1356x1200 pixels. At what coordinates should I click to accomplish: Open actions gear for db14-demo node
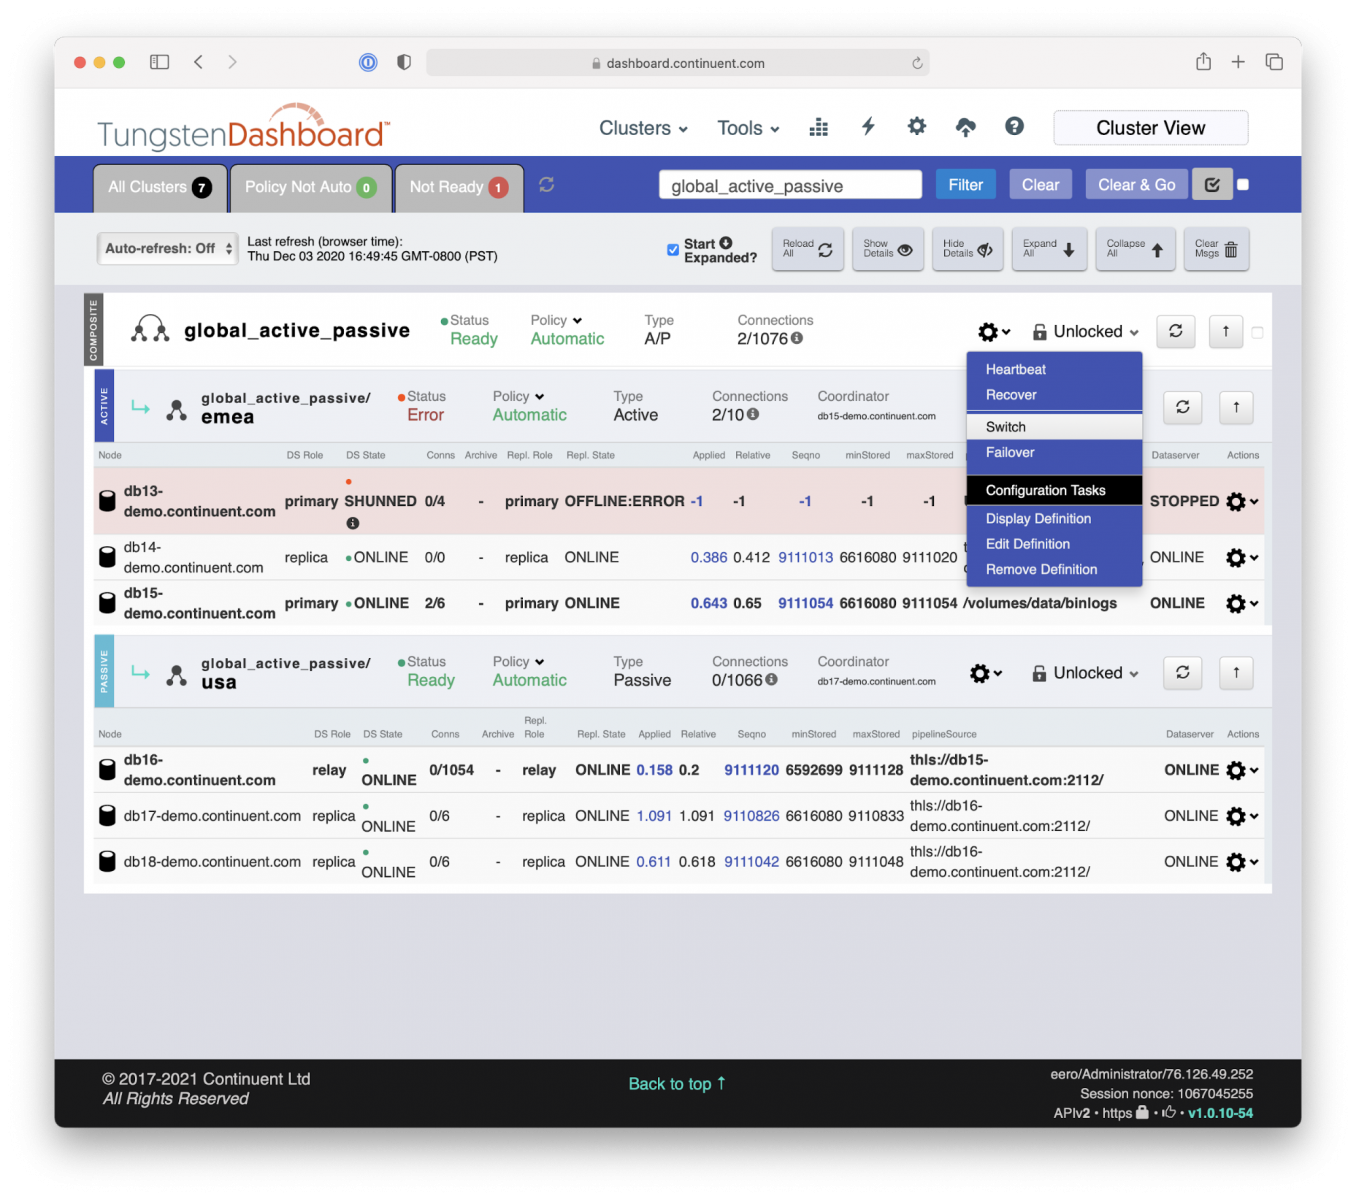coord(1241,558)
